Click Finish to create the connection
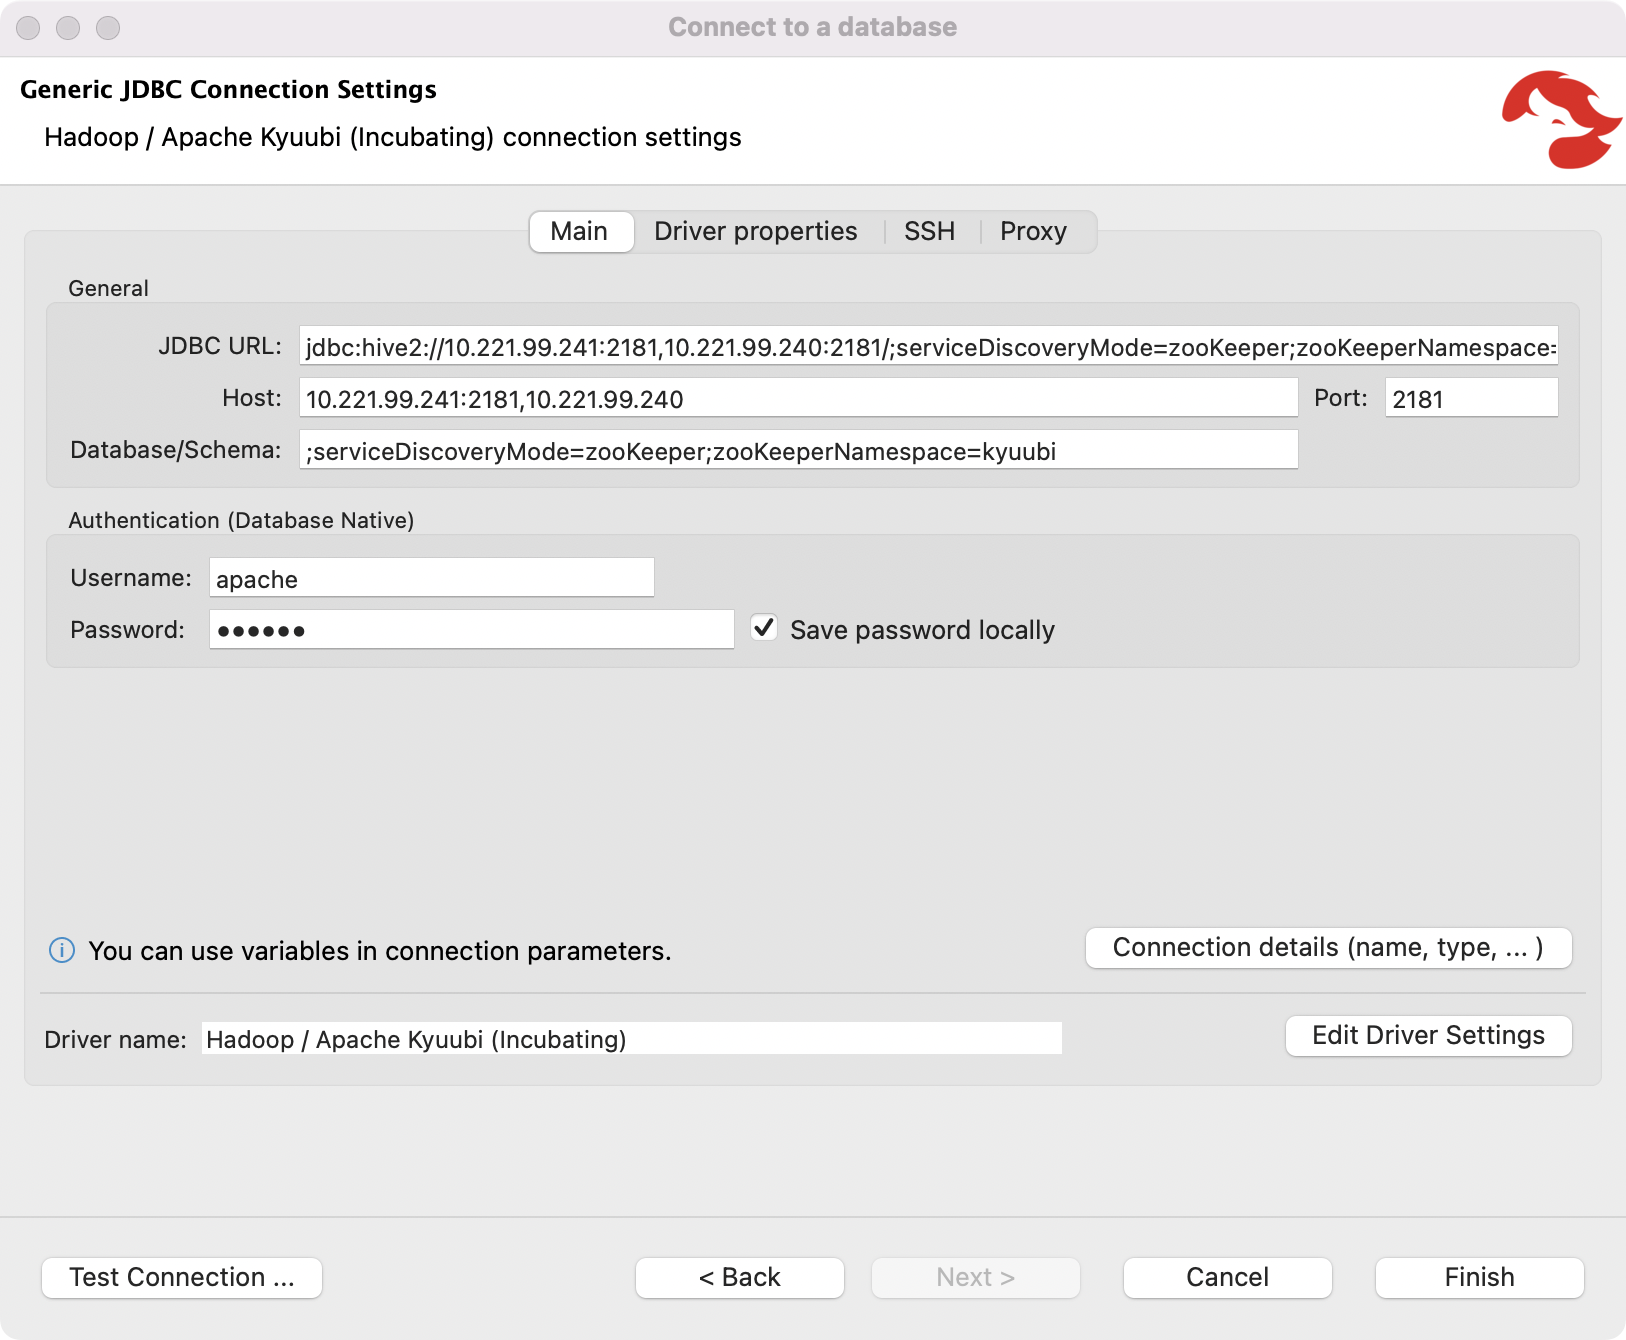Screen dimensions: 1626x1340 coord(1480,1278)
